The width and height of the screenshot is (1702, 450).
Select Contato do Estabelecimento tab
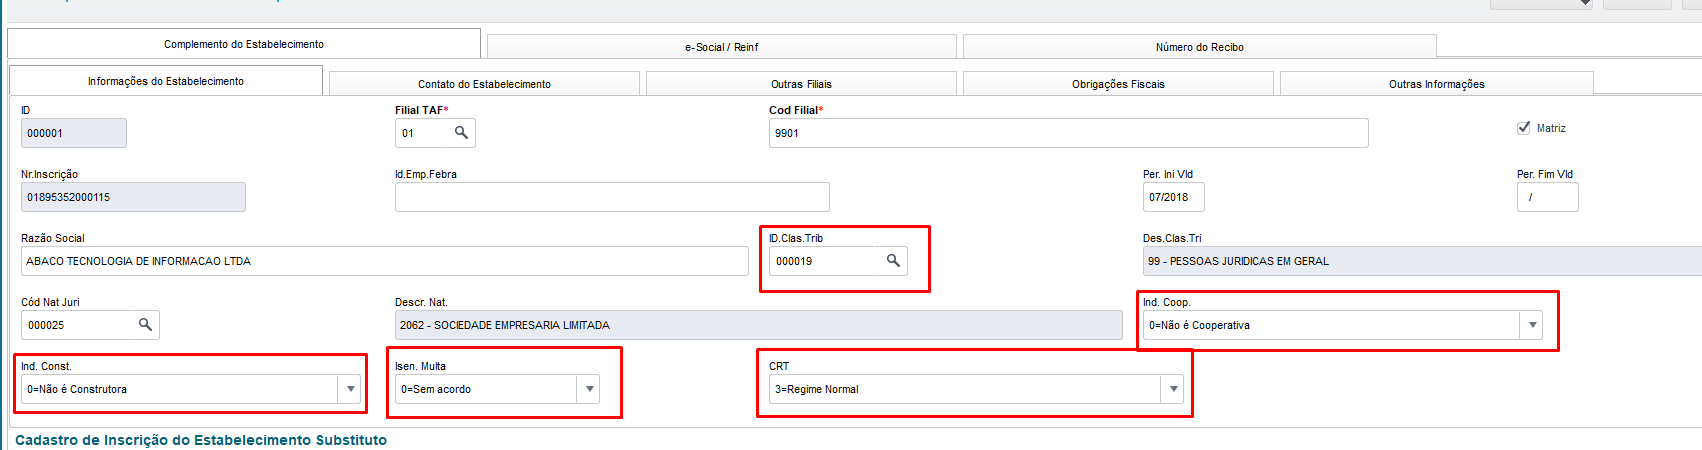pos(484,84)
